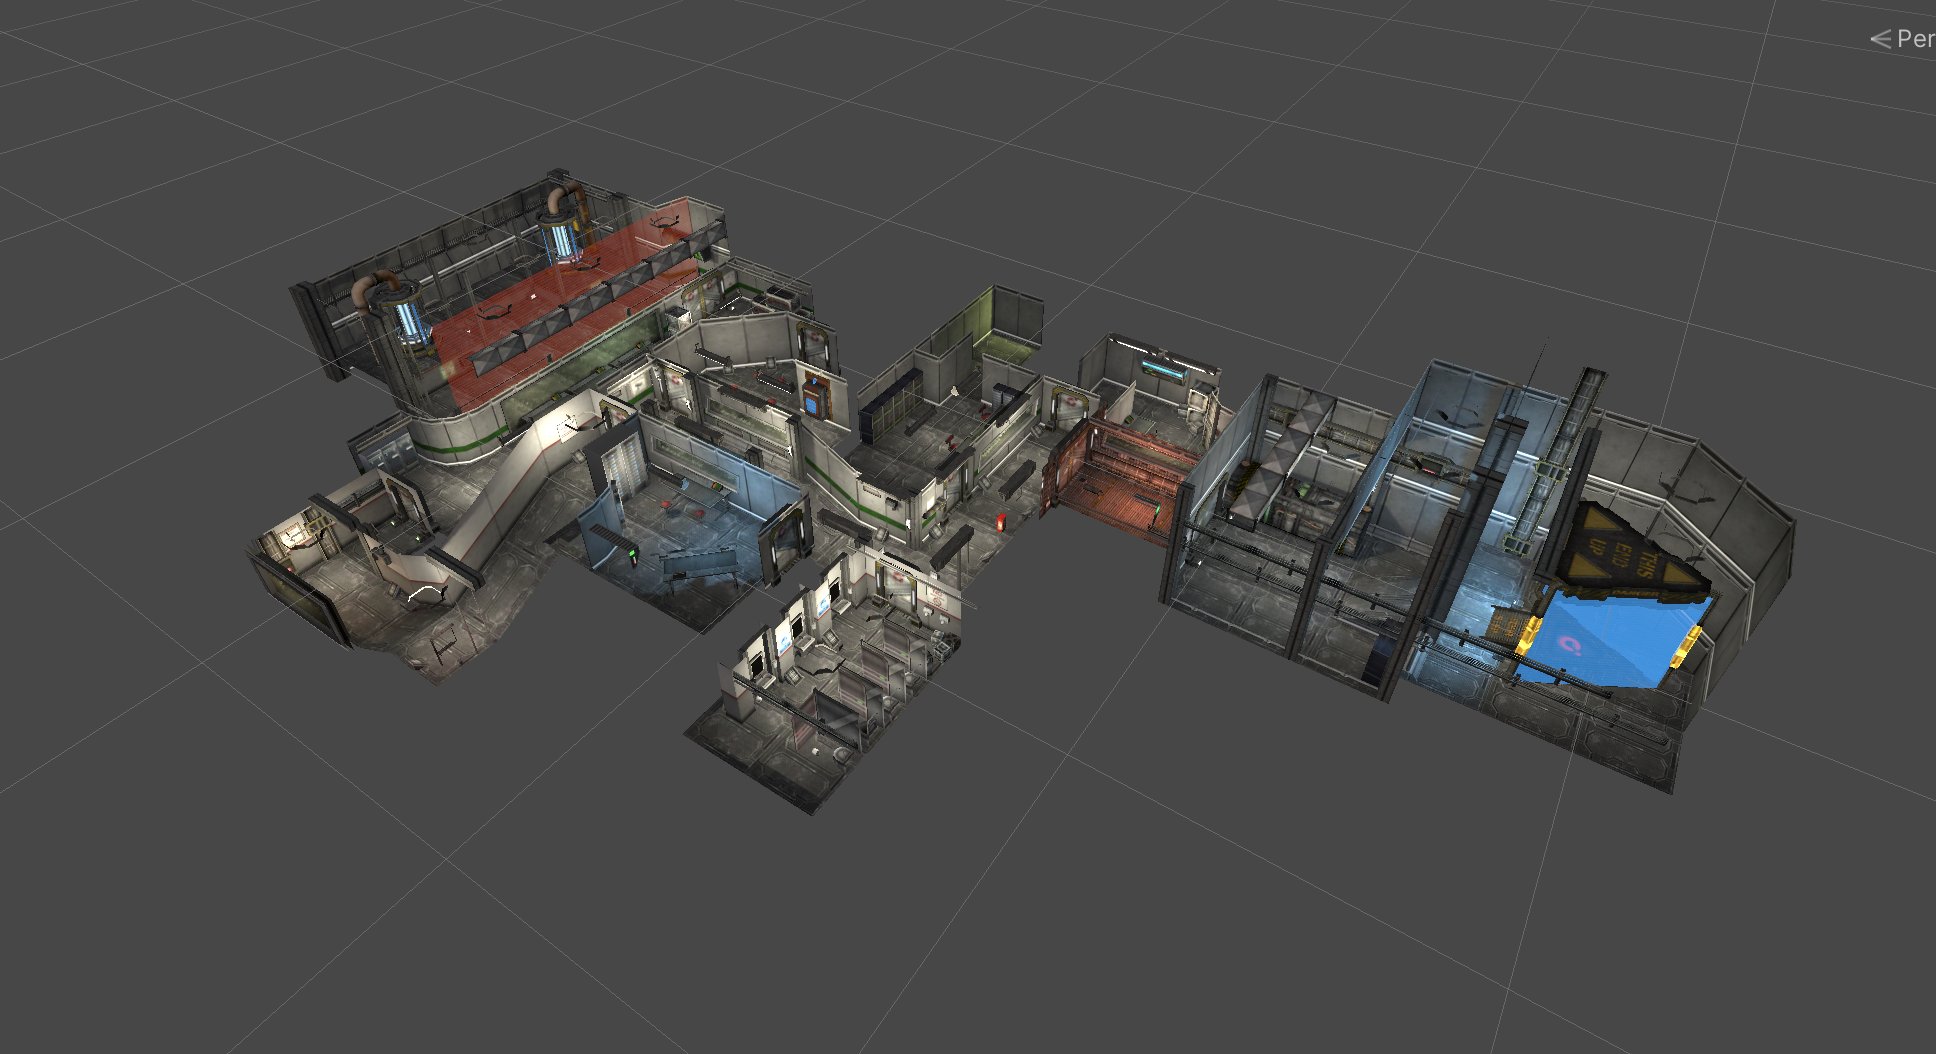The image size is (1936, 1054).
Task: Select a glowing blue cylinder tank
Action: pos(408,323)
